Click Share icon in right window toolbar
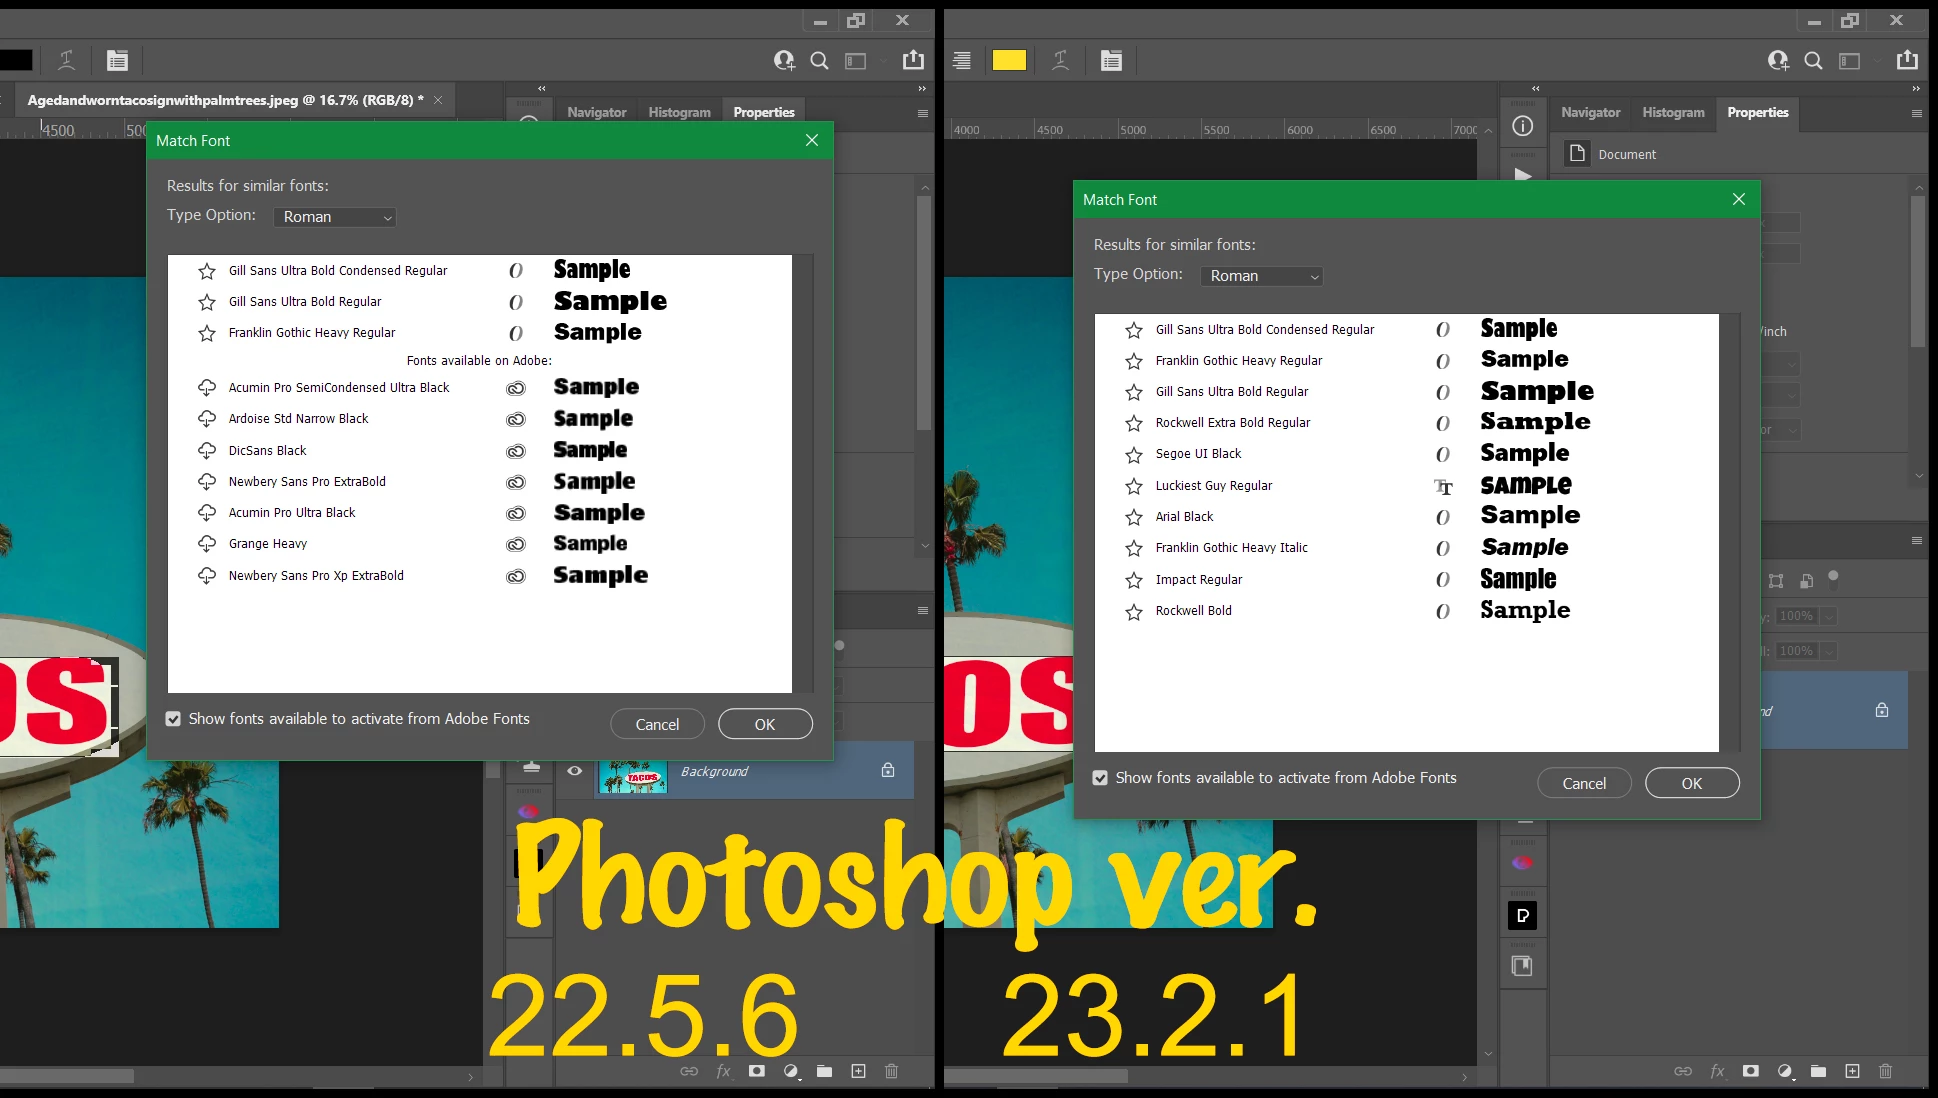Image resolution: width=1938 pixels, height=1098 pixels. pos(1907,60)
